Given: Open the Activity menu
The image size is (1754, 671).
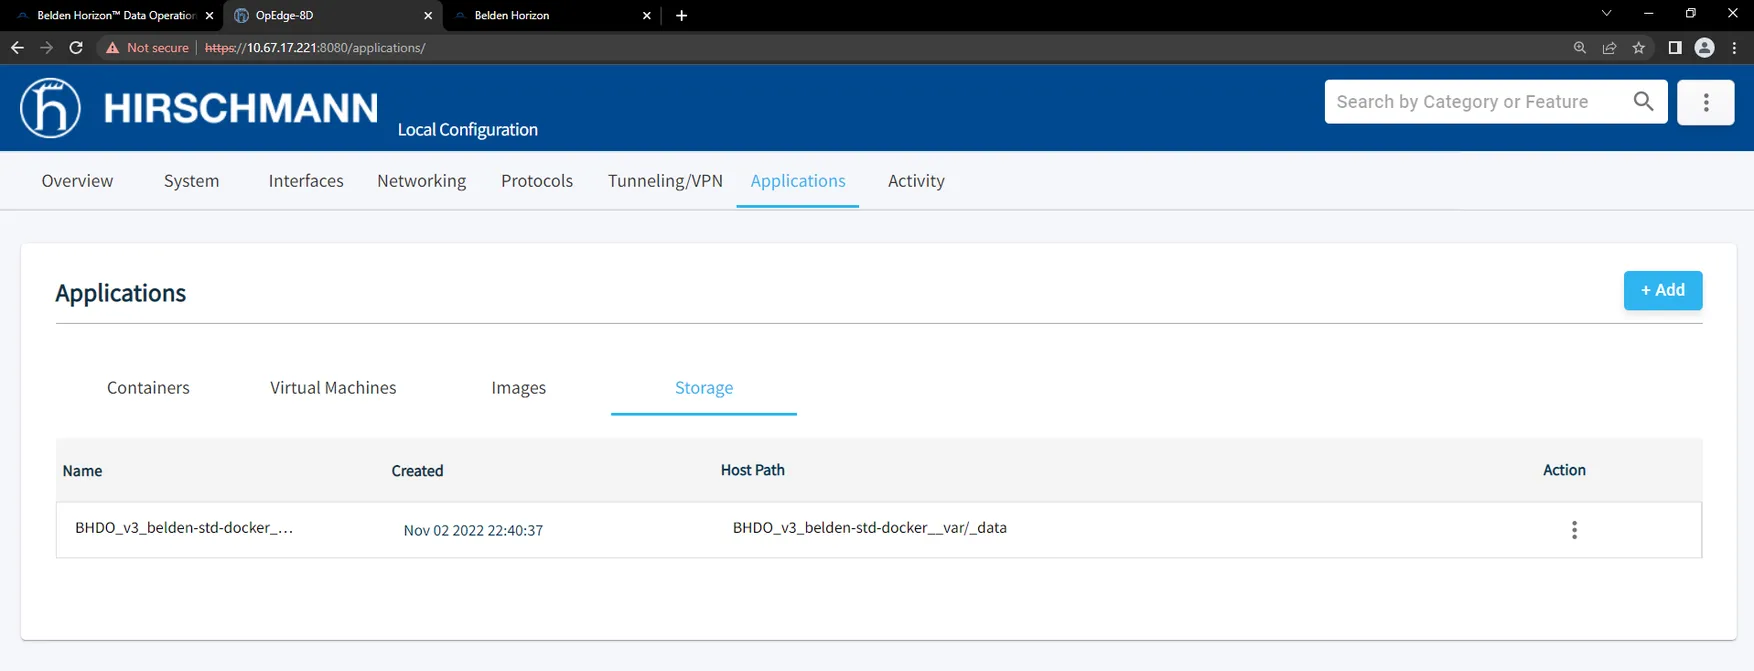Looking at the screenshot, I should click(916, 181).
